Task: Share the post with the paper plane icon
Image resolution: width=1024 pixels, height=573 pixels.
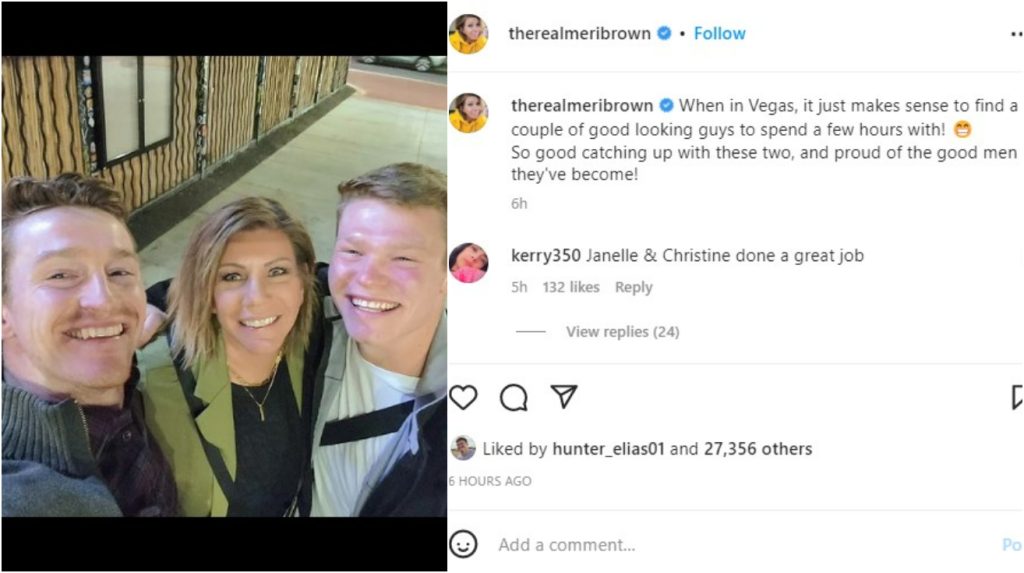Action: pos(564,397)
